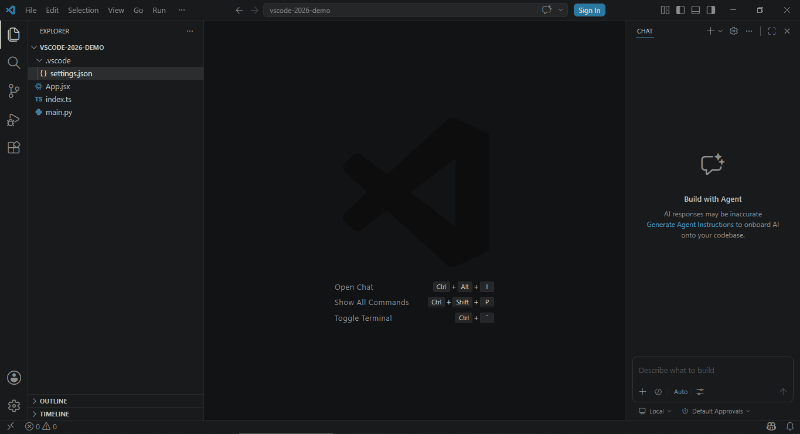Open chat dropdown arrow in command center

tap(561, 10)
